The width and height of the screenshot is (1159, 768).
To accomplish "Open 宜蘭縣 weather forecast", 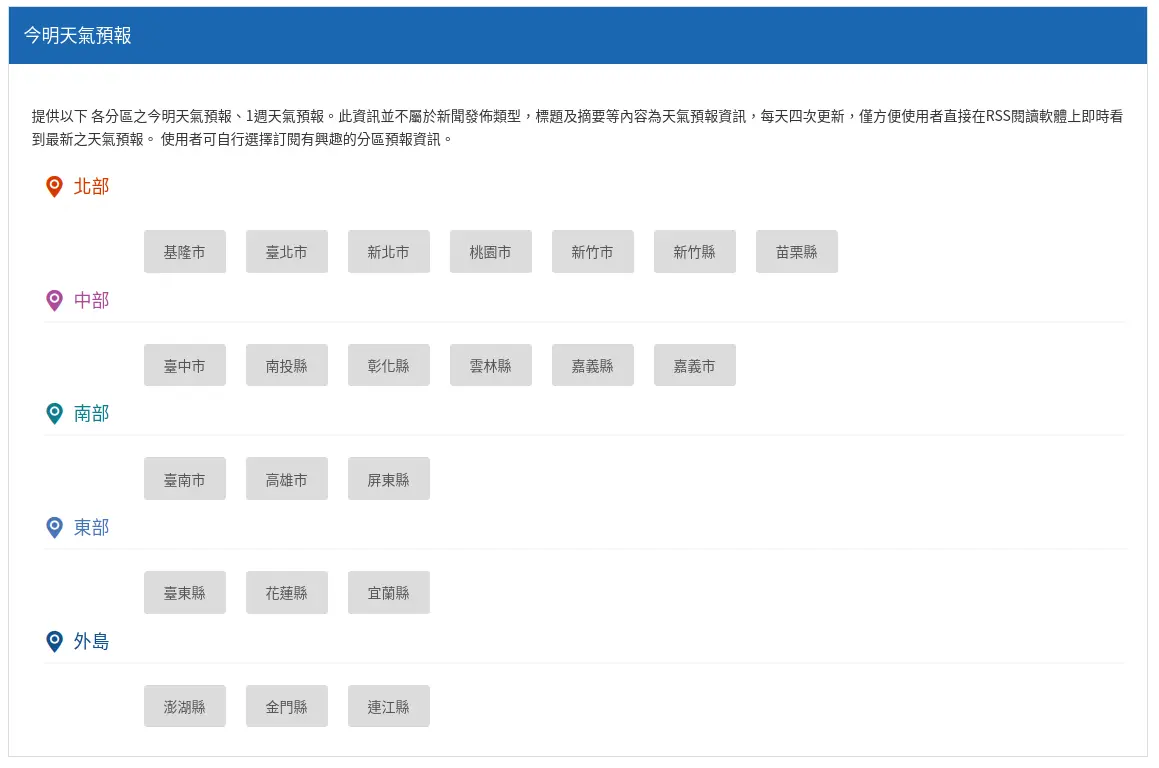I will click(x=389, y=593).
